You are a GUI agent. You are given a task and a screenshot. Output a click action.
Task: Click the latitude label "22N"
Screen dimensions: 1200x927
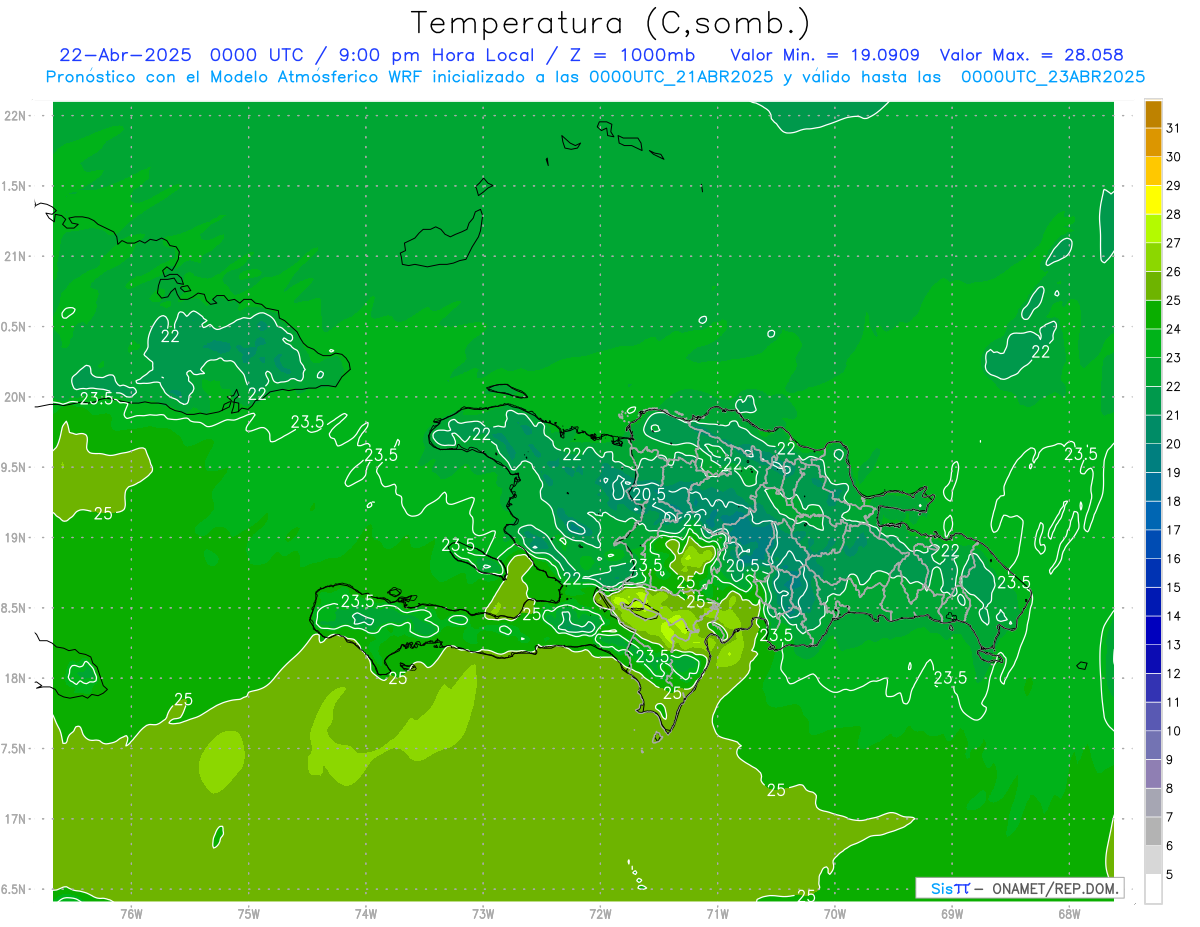point(16,116)
